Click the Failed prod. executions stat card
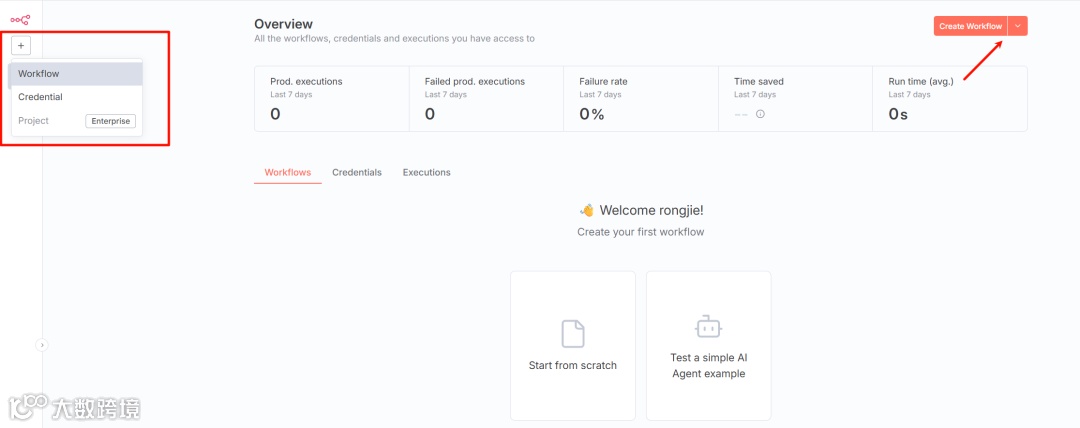Image resolution: width=1080 pixels, height=428 pixels. tap(486, 99)
